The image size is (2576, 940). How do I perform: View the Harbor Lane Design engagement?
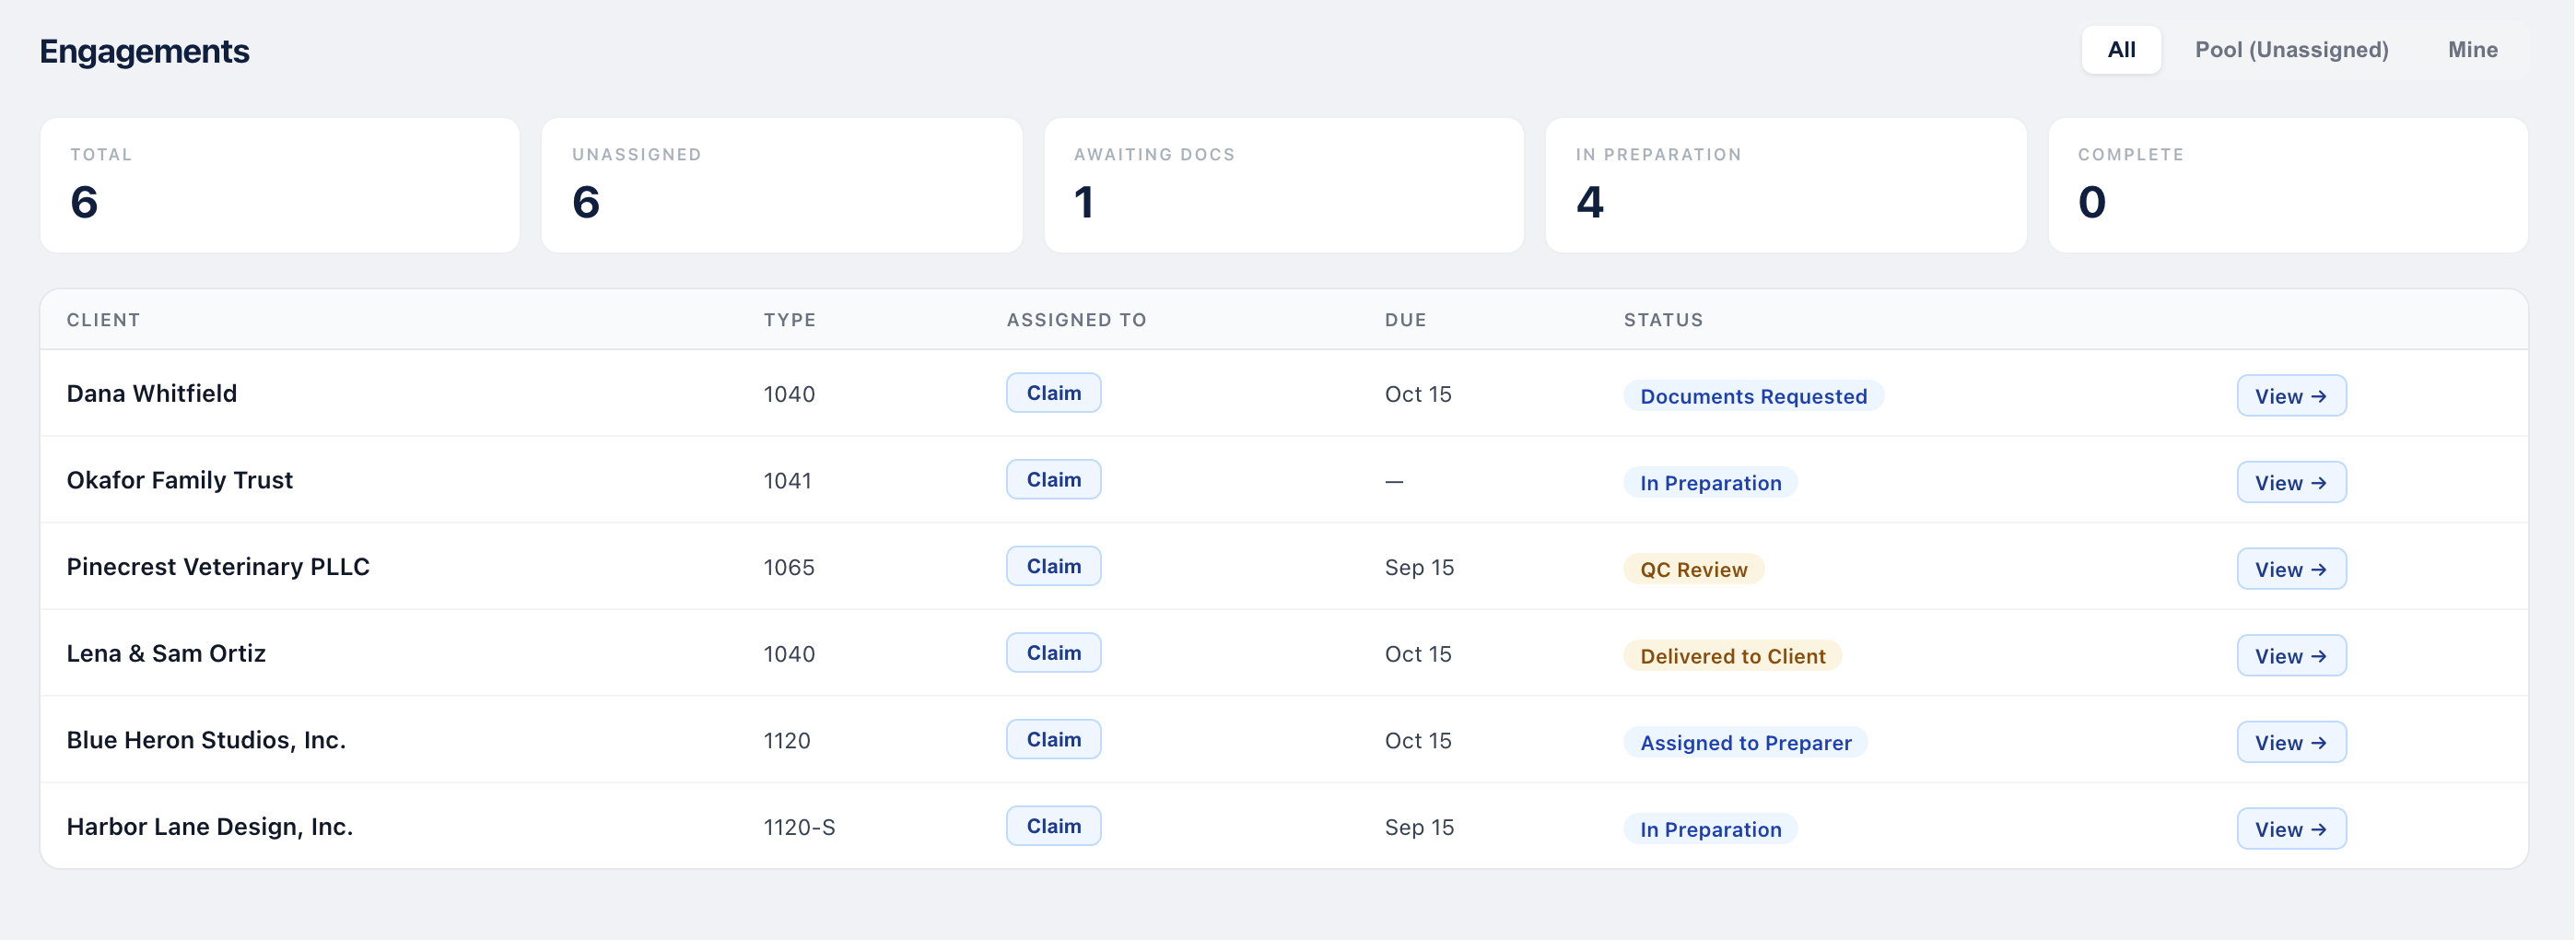[2291, 829]
